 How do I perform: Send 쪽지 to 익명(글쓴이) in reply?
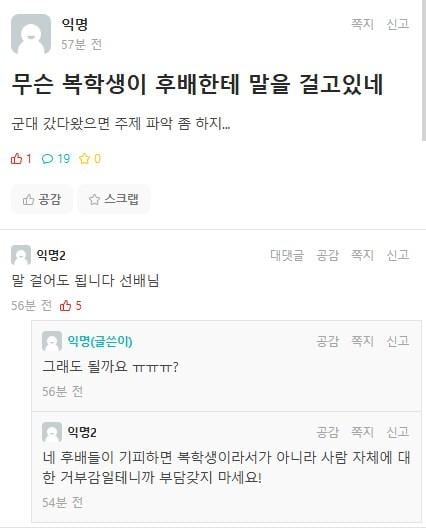(x=362, y=341)
